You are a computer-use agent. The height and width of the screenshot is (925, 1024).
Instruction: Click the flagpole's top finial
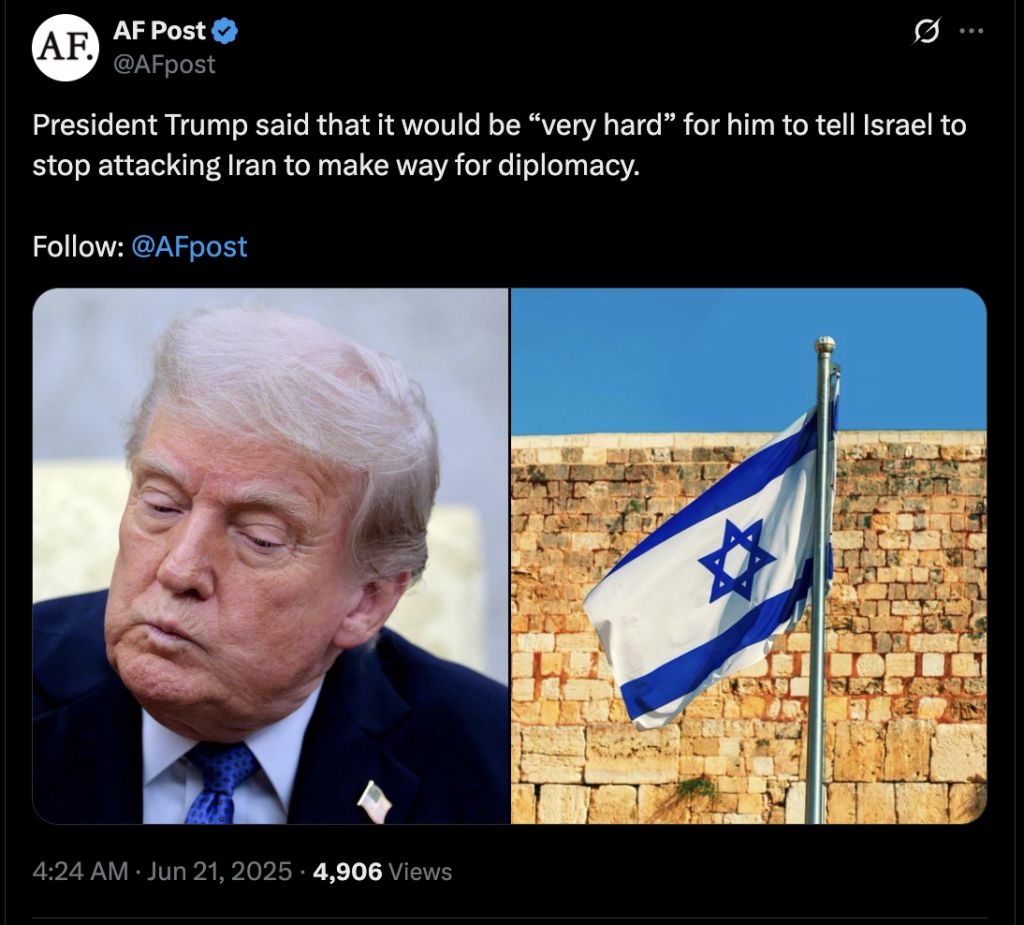tap(825, 346)
